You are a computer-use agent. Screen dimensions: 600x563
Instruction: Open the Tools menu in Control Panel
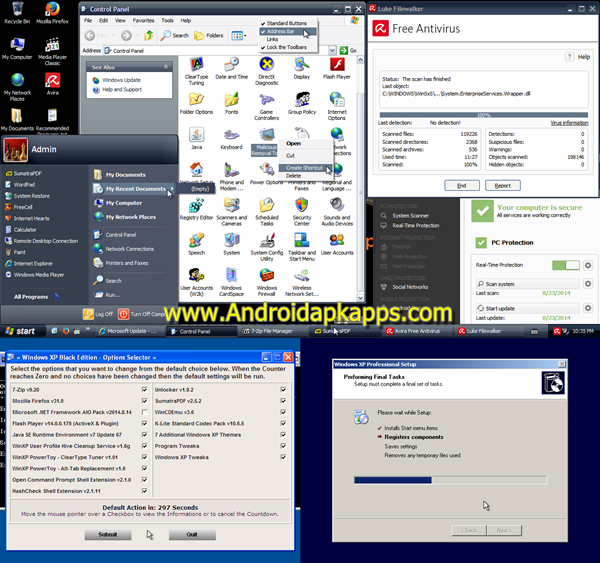(167, 21)
